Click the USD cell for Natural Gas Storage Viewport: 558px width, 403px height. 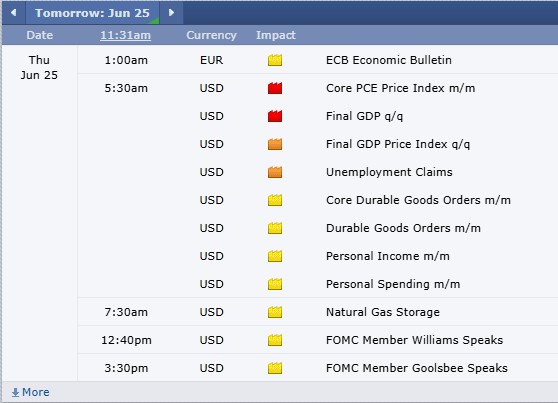click(x=211, y=312)
